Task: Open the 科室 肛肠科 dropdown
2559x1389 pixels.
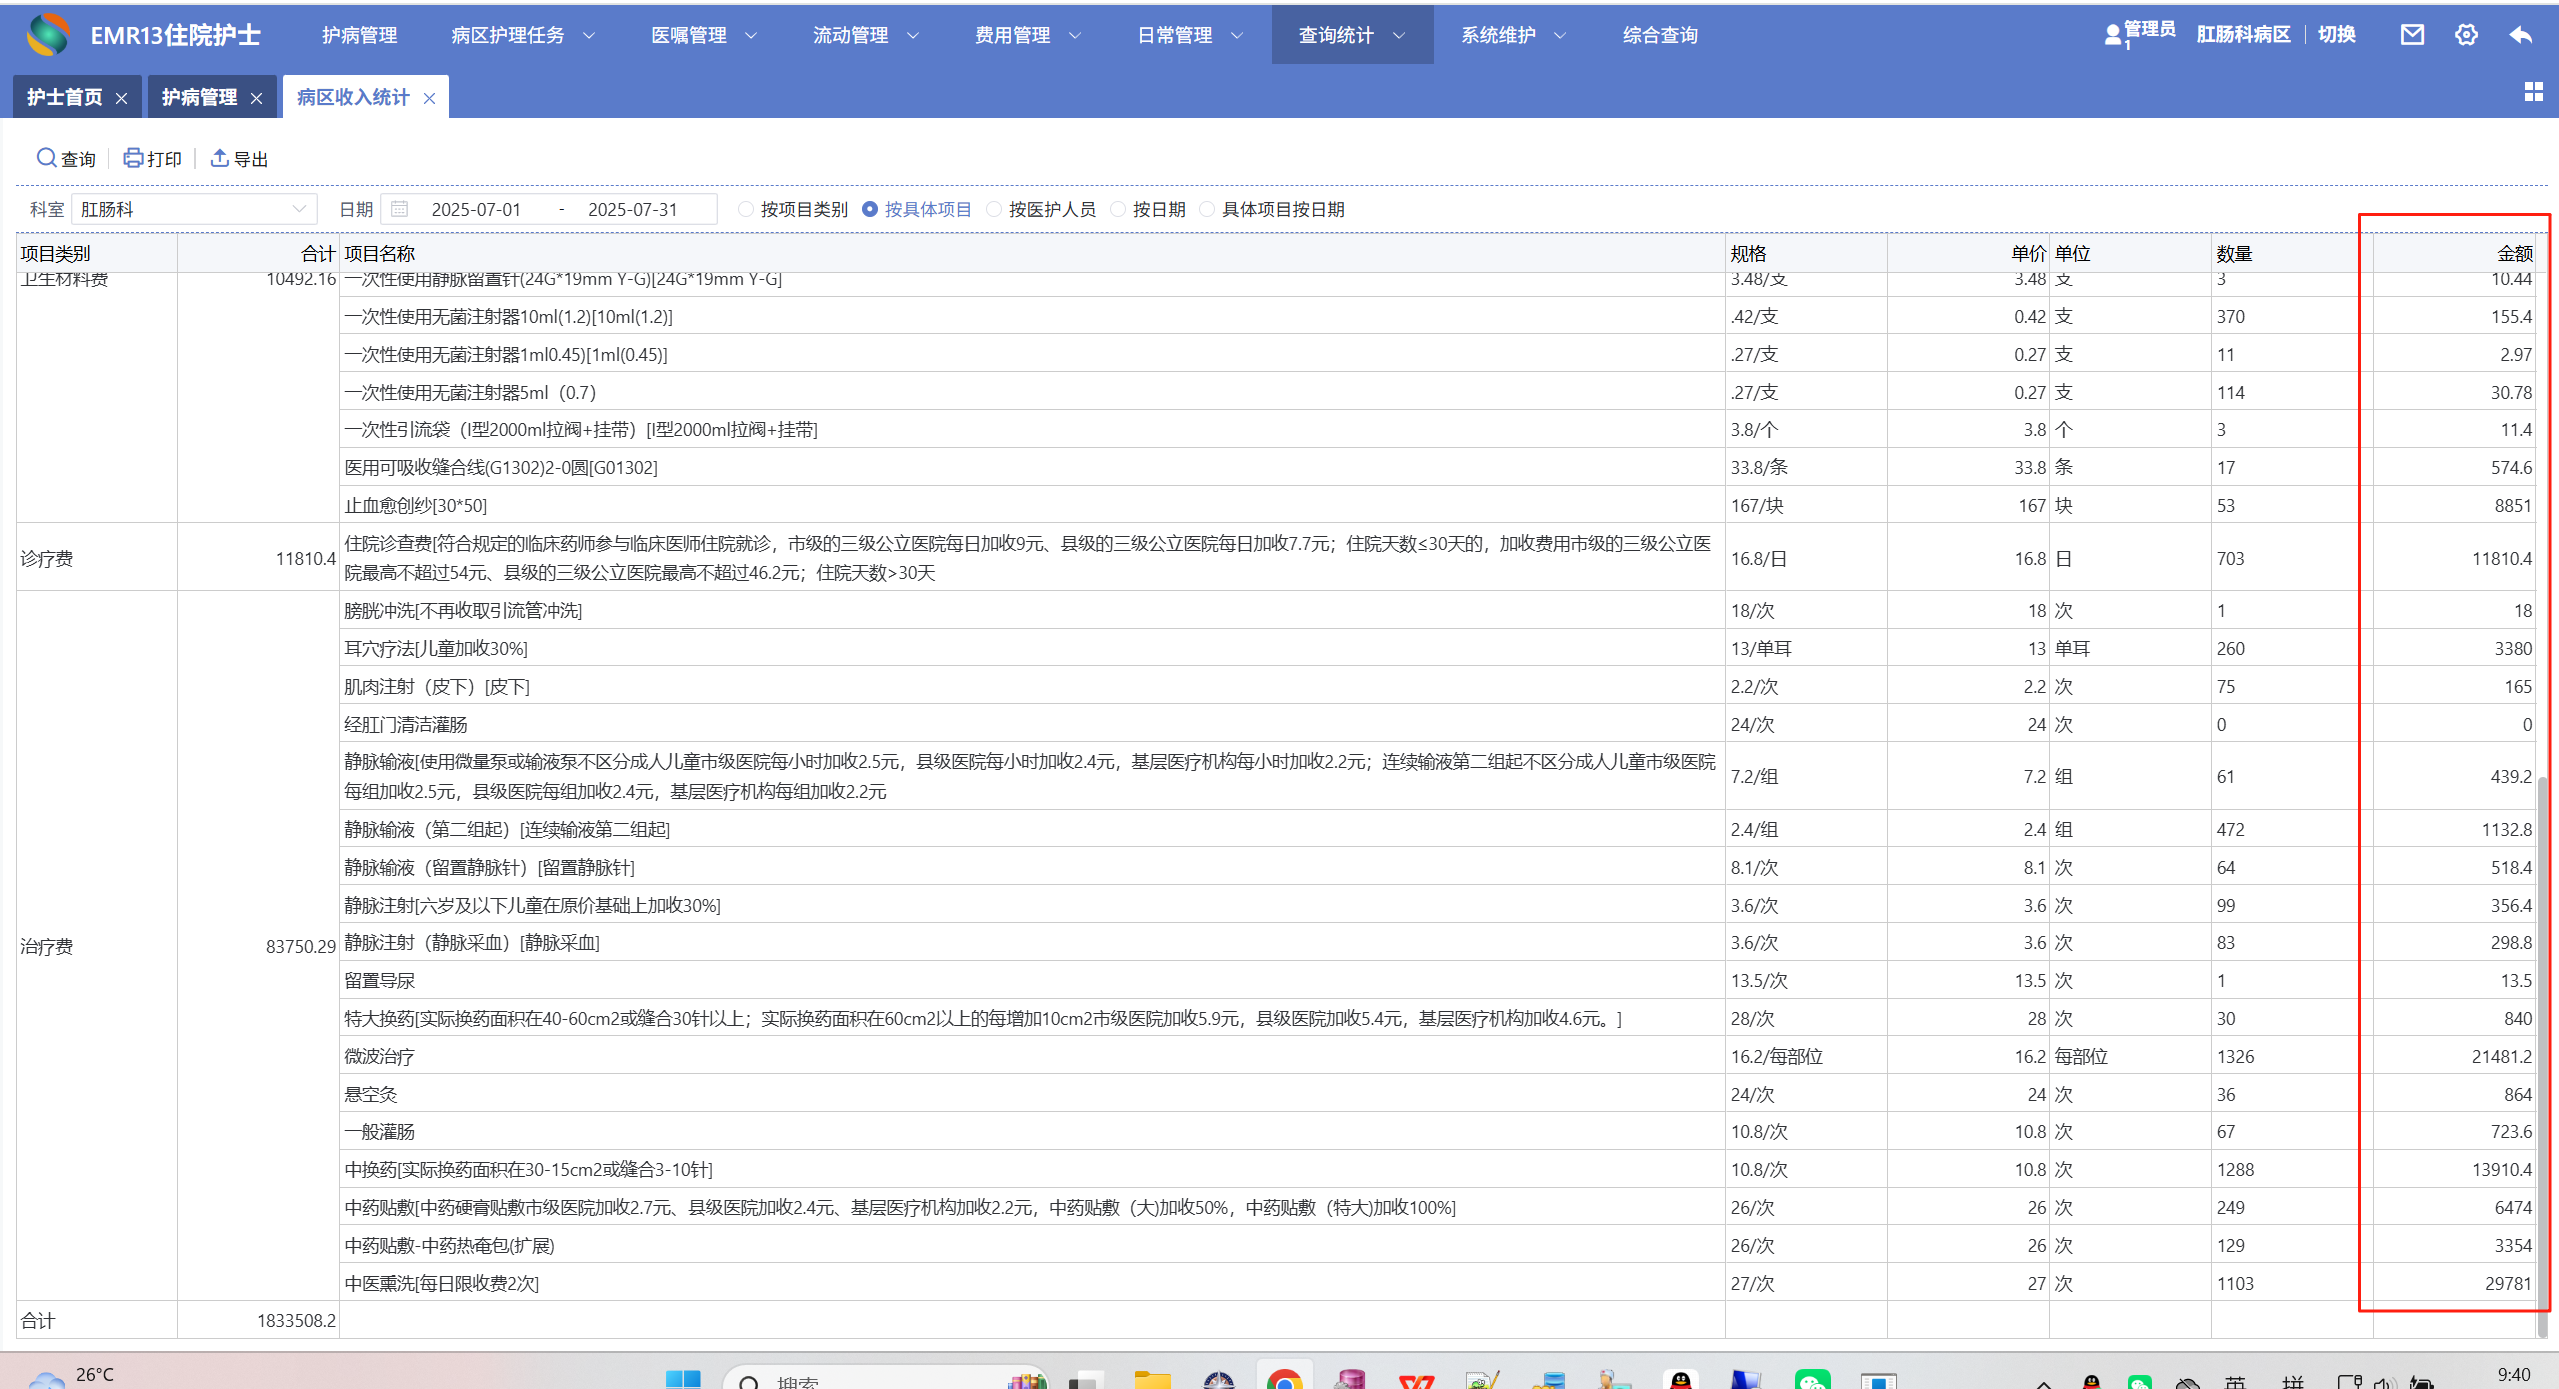Action: (194, 209)
